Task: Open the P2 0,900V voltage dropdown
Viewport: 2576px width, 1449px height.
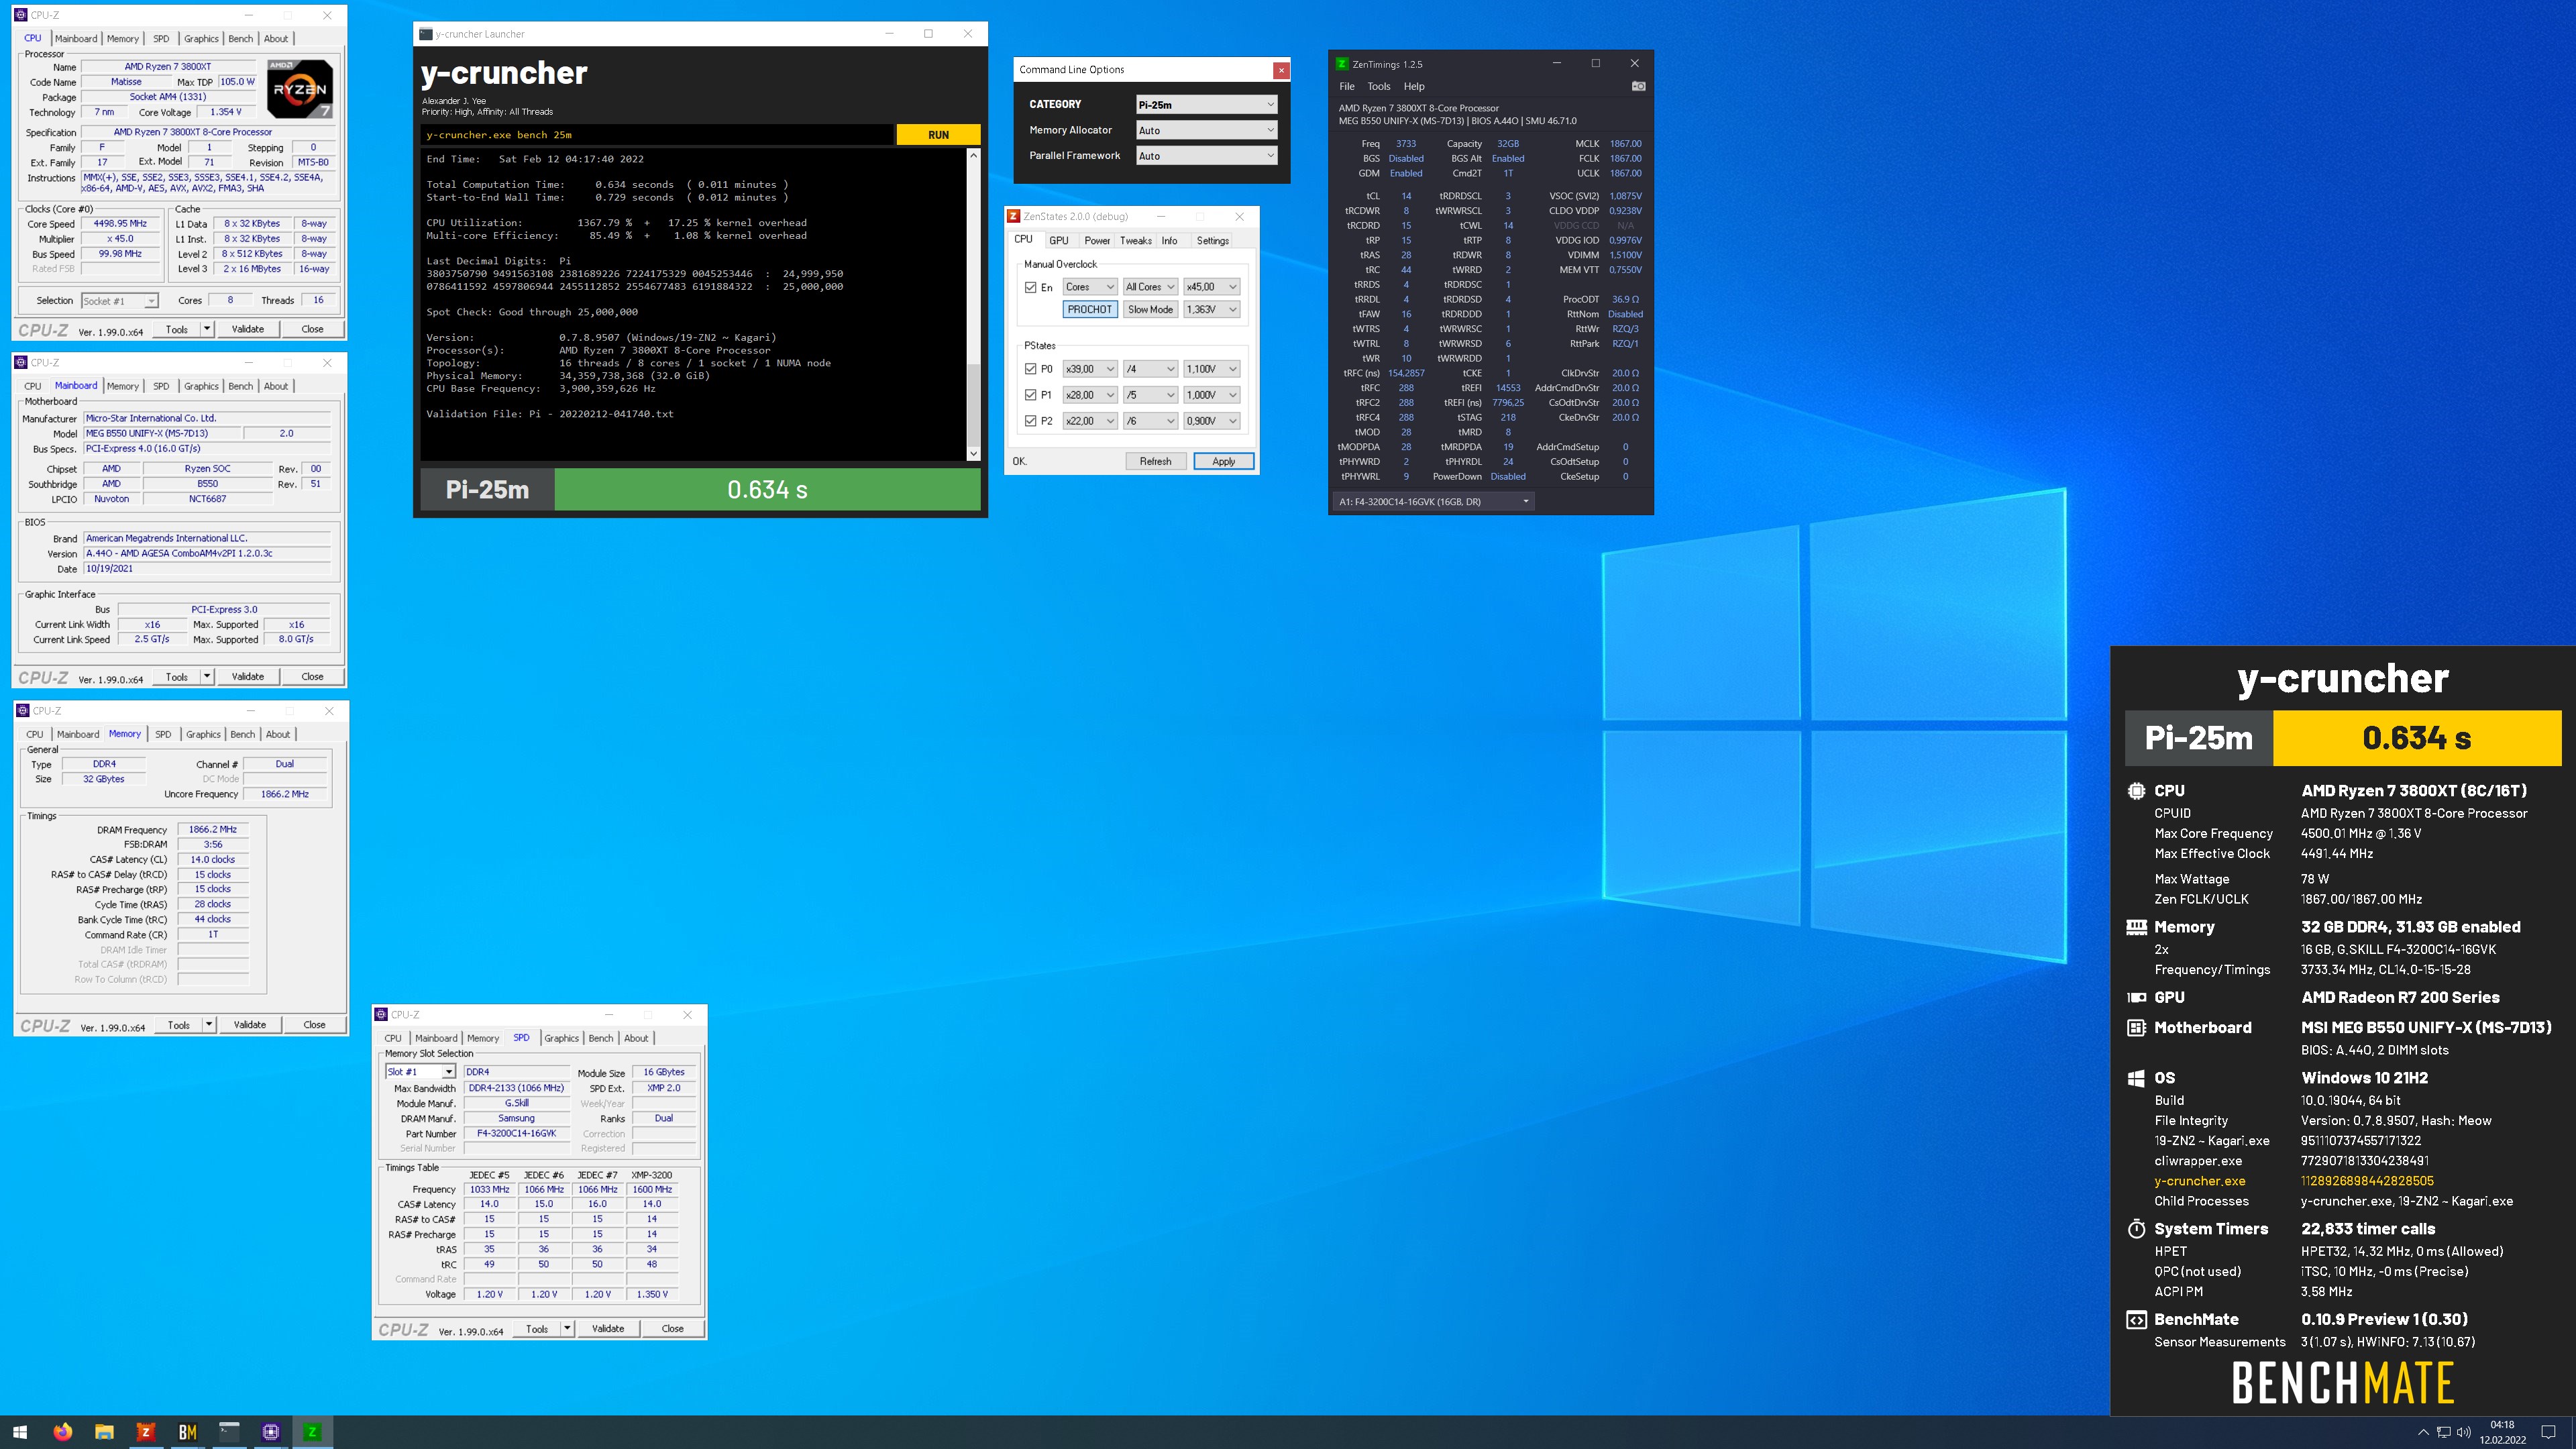Action: 1212,421
